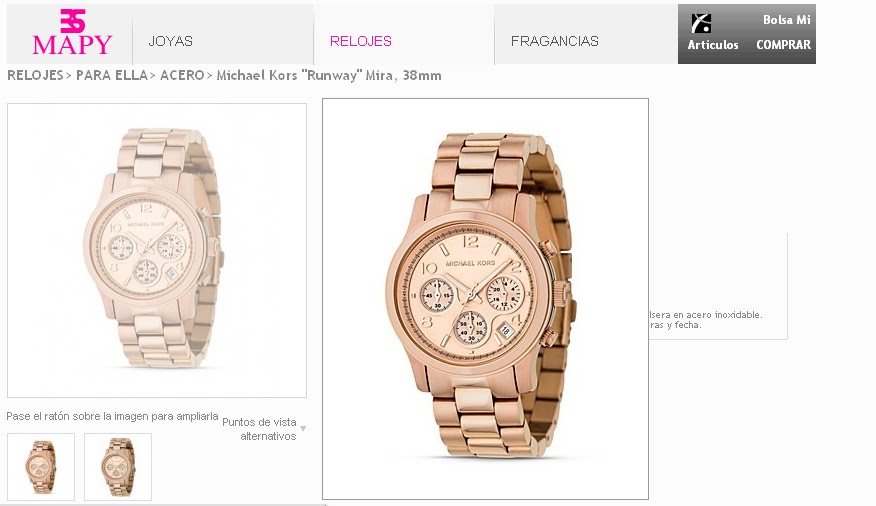Click the MAPY pink logo
The image size is (876, 506).
coord(72,32)
